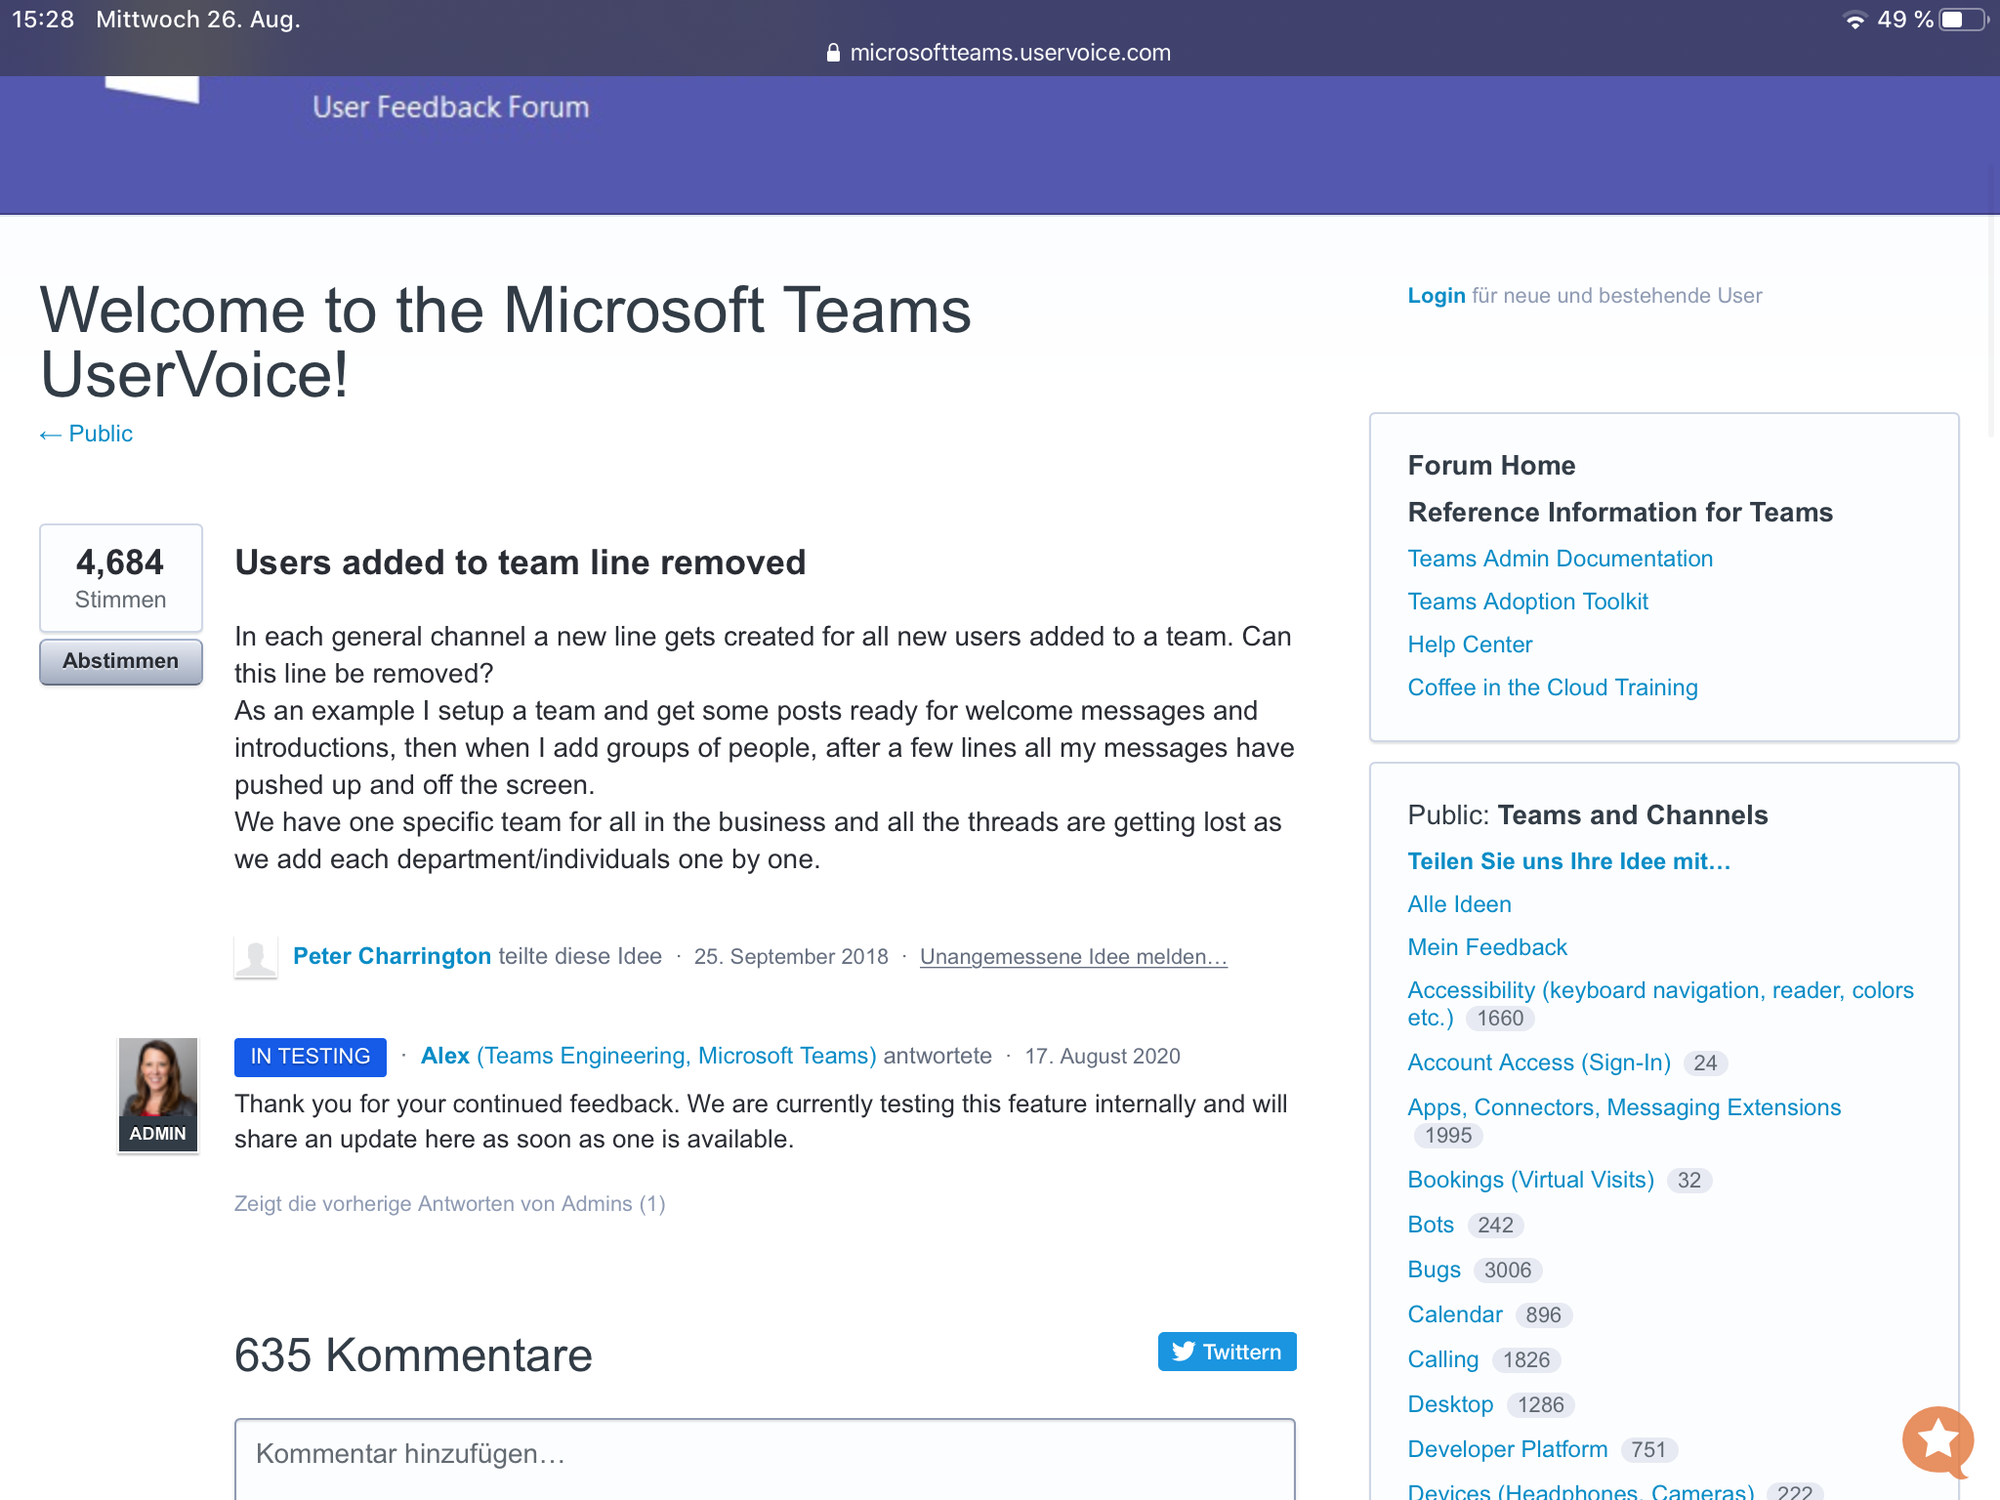Image resolution: width=2000 pixels, height=1500 pixels.
Task: Open Apps, Connectors, Messaging Extensions category
Action: (1624, 1108)
